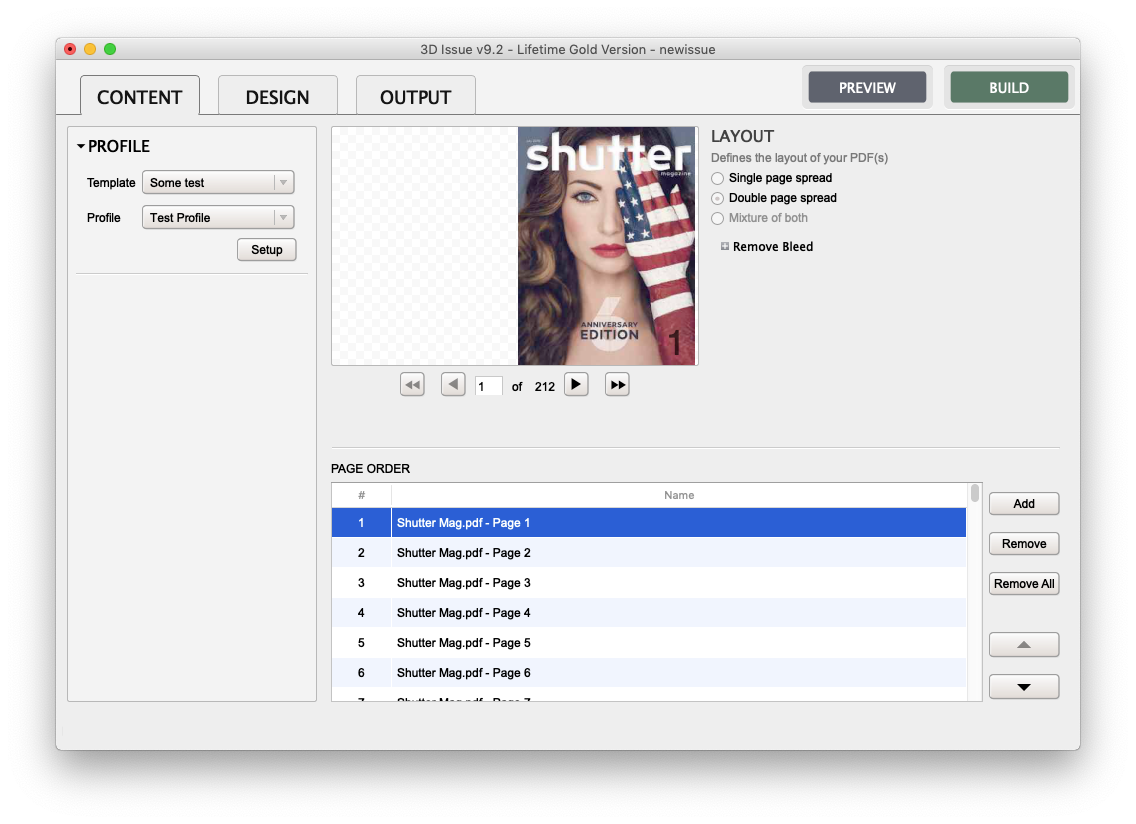Move the selected page down in the order

point(1023,687)
